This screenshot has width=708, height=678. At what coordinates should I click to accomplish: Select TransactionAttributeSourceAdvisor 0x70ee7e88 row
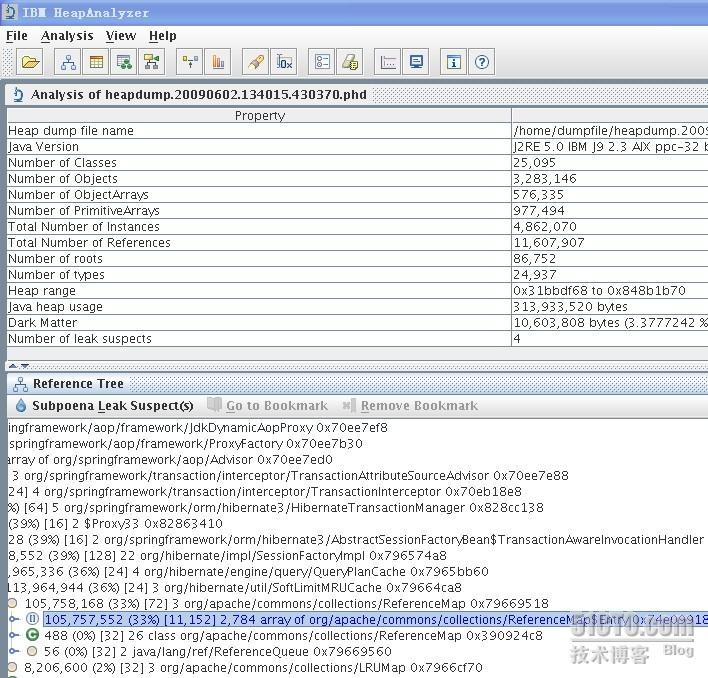tap(289, 475)
